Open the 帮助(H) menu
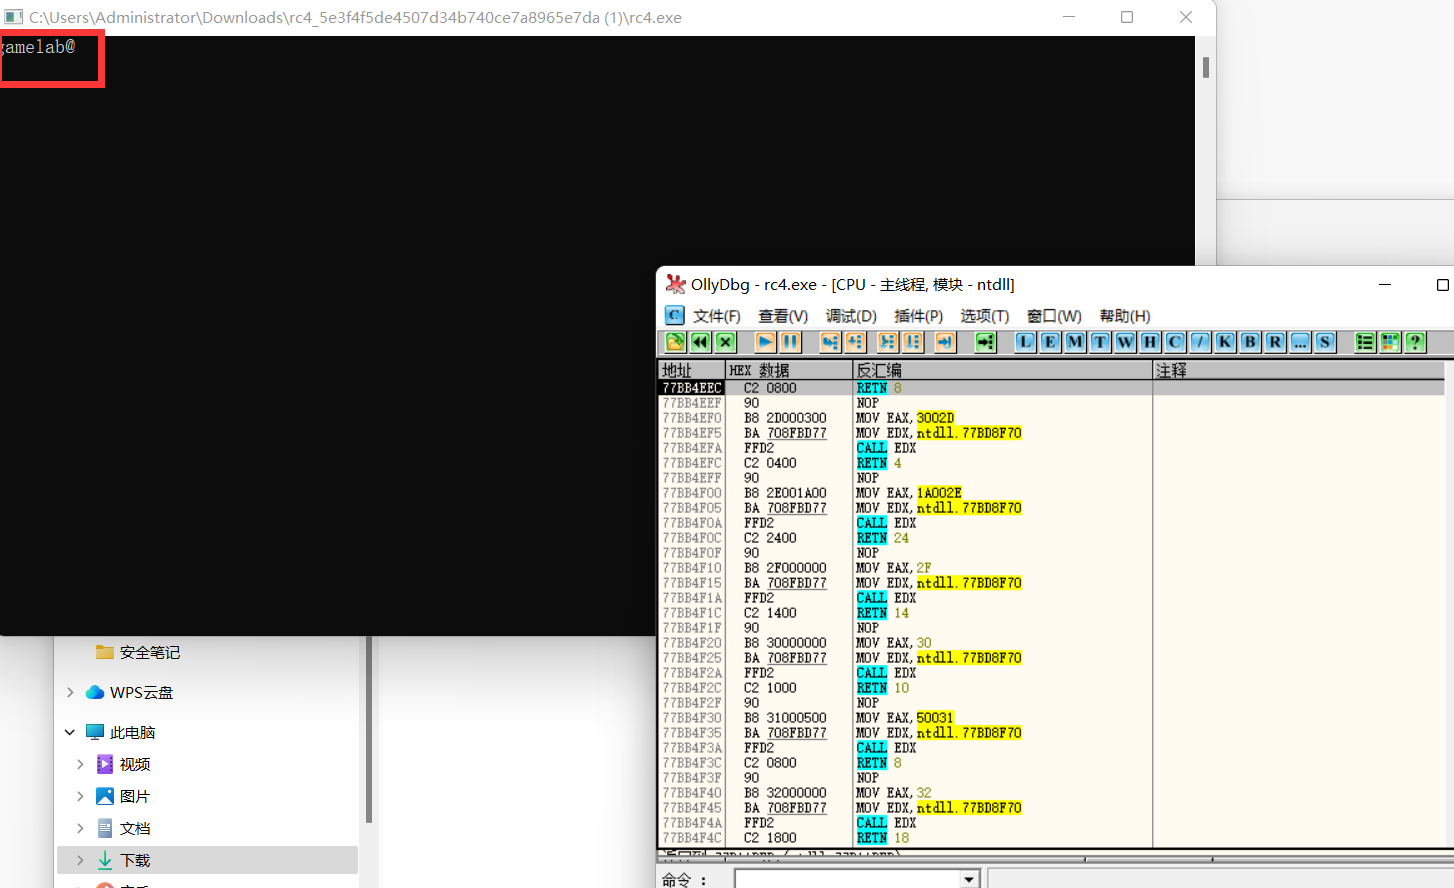Image resolution: width=1454 pixels, height=888 pixels. pyautogui.click(x=1125, y=316)
